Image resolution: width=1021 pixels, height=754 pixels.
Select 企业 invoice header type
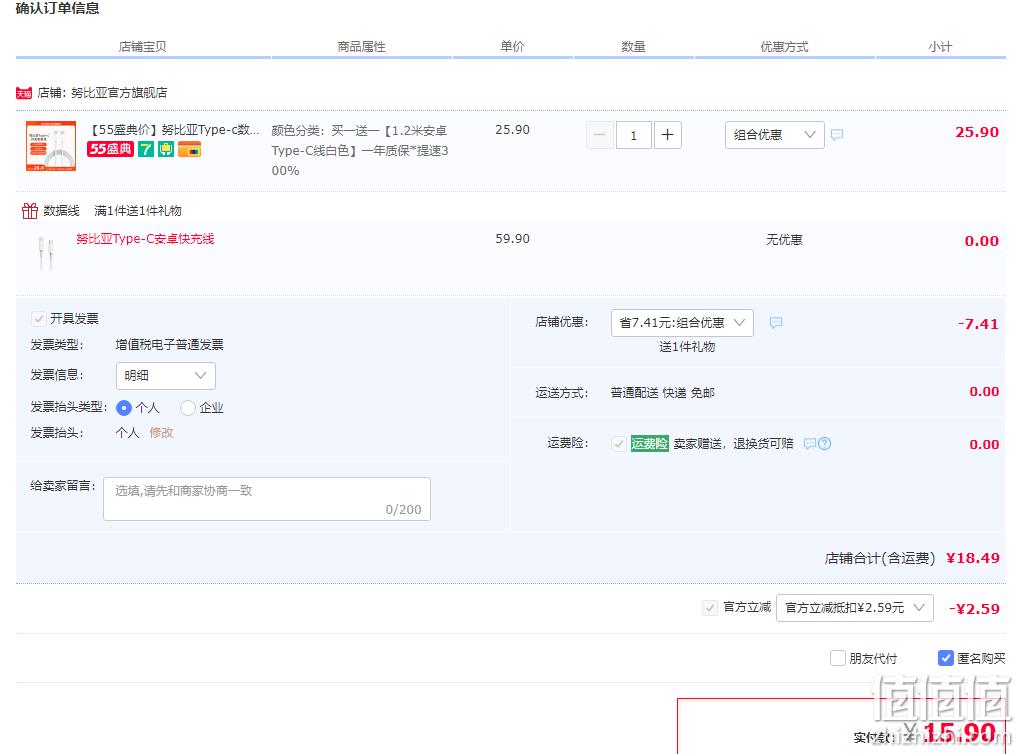pyautogui.click(x=188, y=408)
